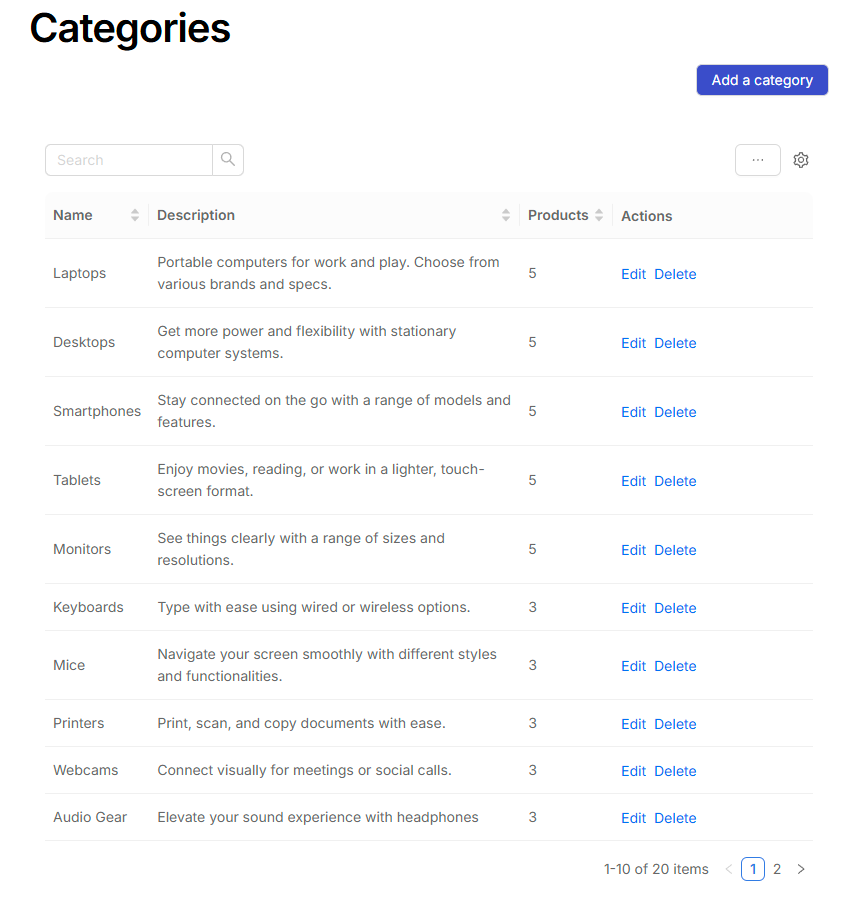Screen dimensions: 856x900
Task: Delete the Audio Gear category
Action: (675, 818)
